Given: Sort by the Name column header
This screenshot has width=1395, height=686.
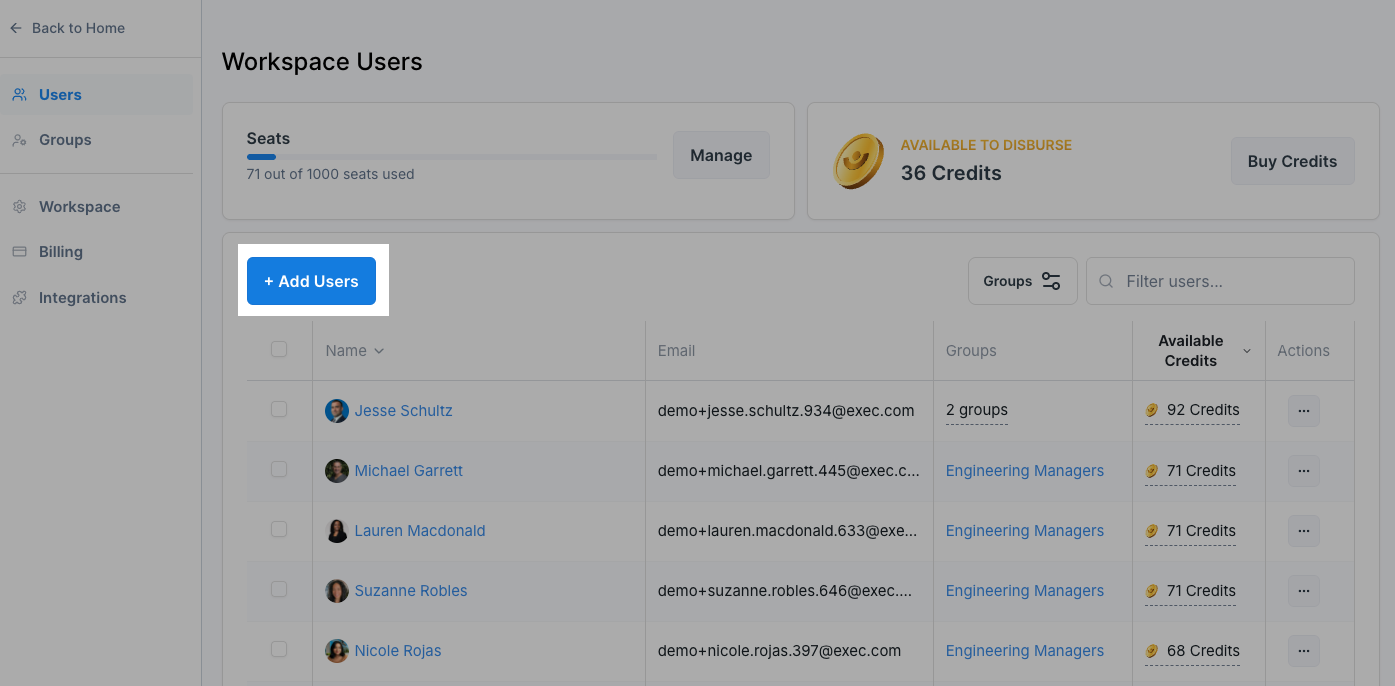Looking at the screenshot, I should pos(354,351).
